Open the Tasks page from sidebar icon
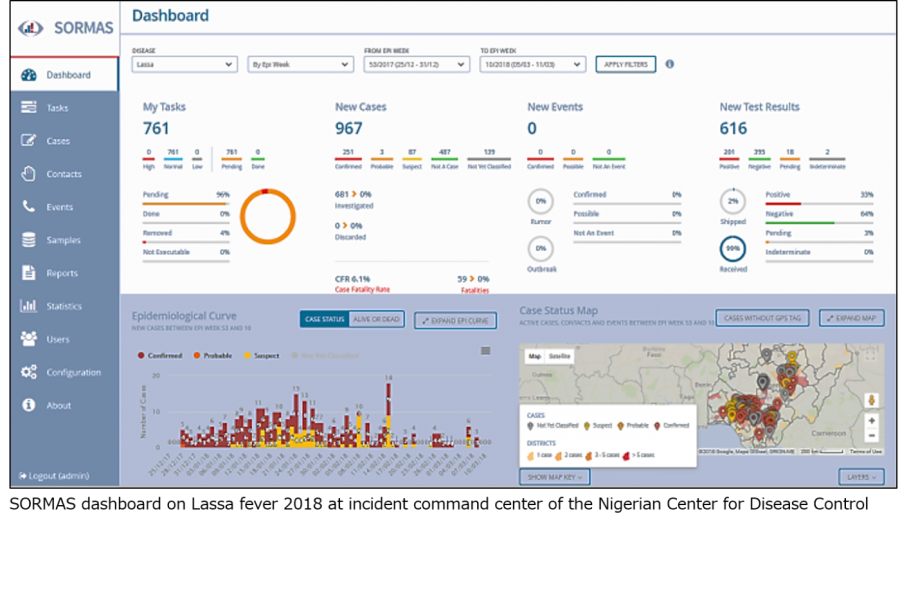The width and height of the screenshot is (900, 590). pos(29,108)
